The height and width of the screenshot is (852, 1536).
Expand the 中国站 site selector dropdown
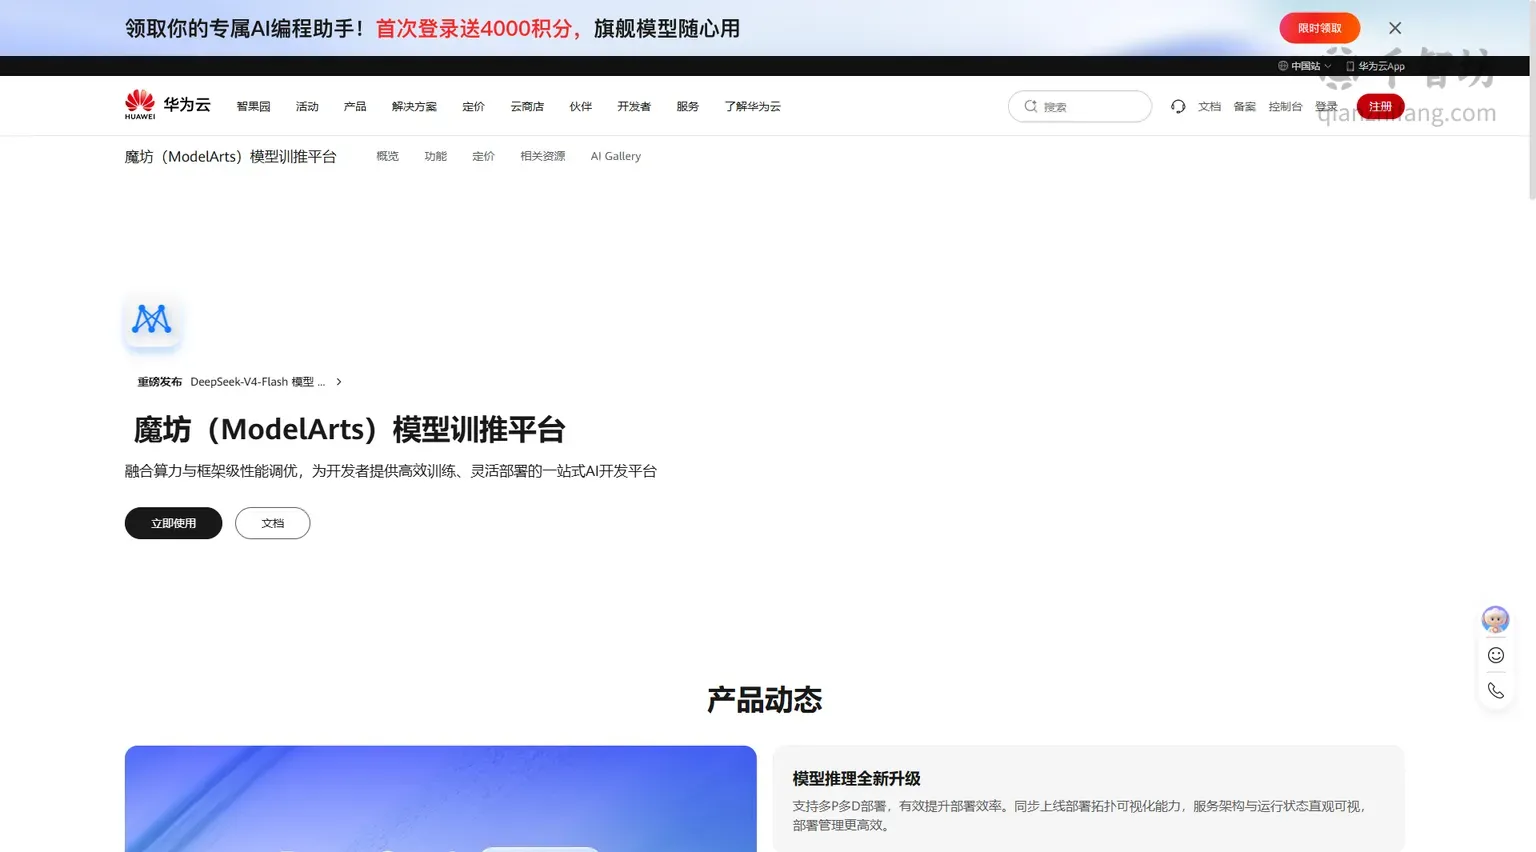[x=1305, y=66]
